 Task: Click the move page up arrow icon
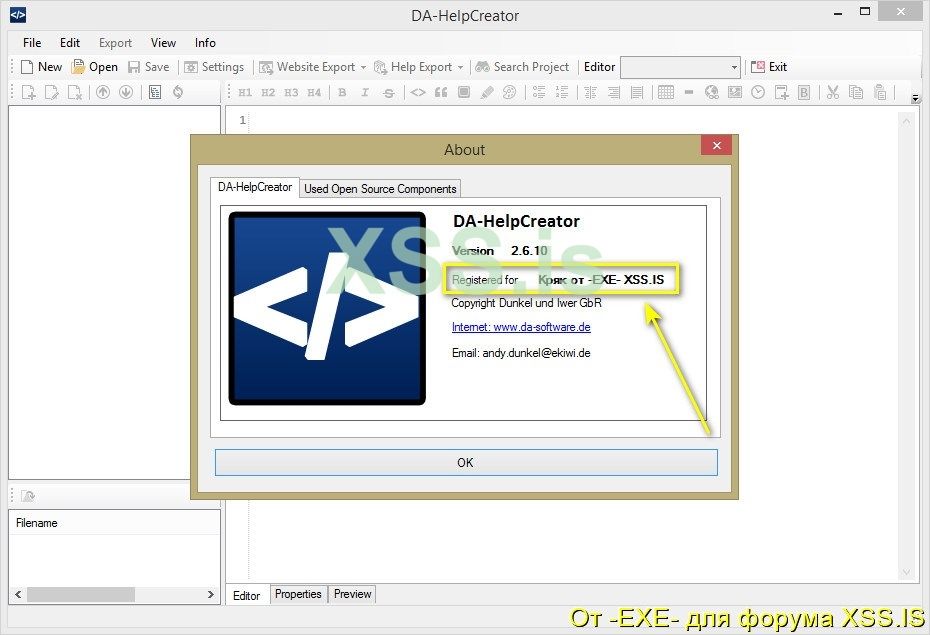[x=103, y=92]
